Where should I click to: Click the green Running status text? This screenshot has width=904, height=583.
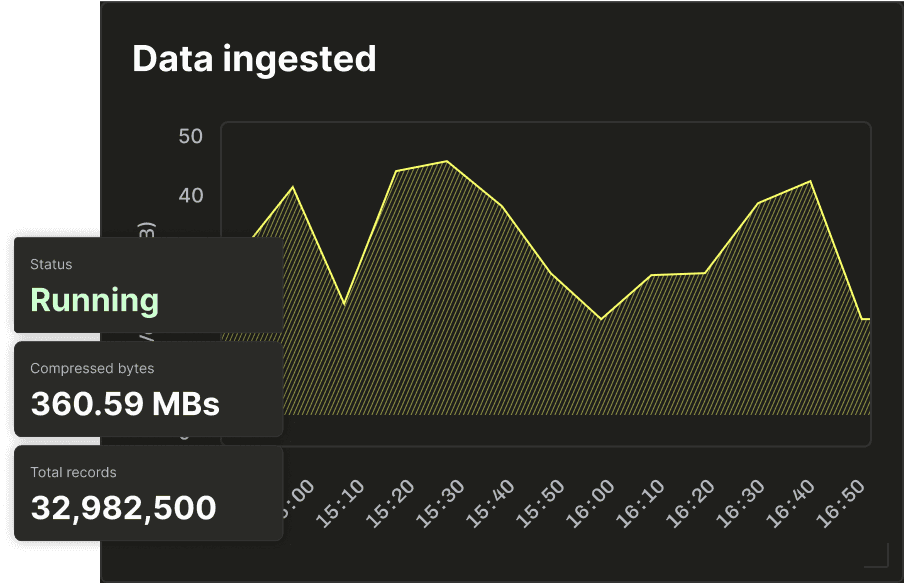pos(95,300)
